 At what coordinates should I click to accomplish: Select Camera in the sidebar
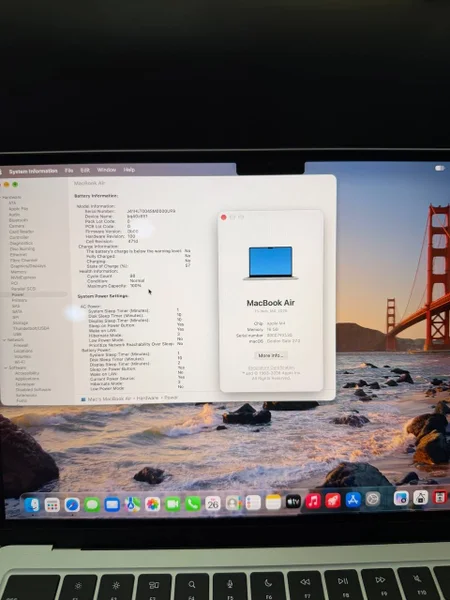(16, 226)
